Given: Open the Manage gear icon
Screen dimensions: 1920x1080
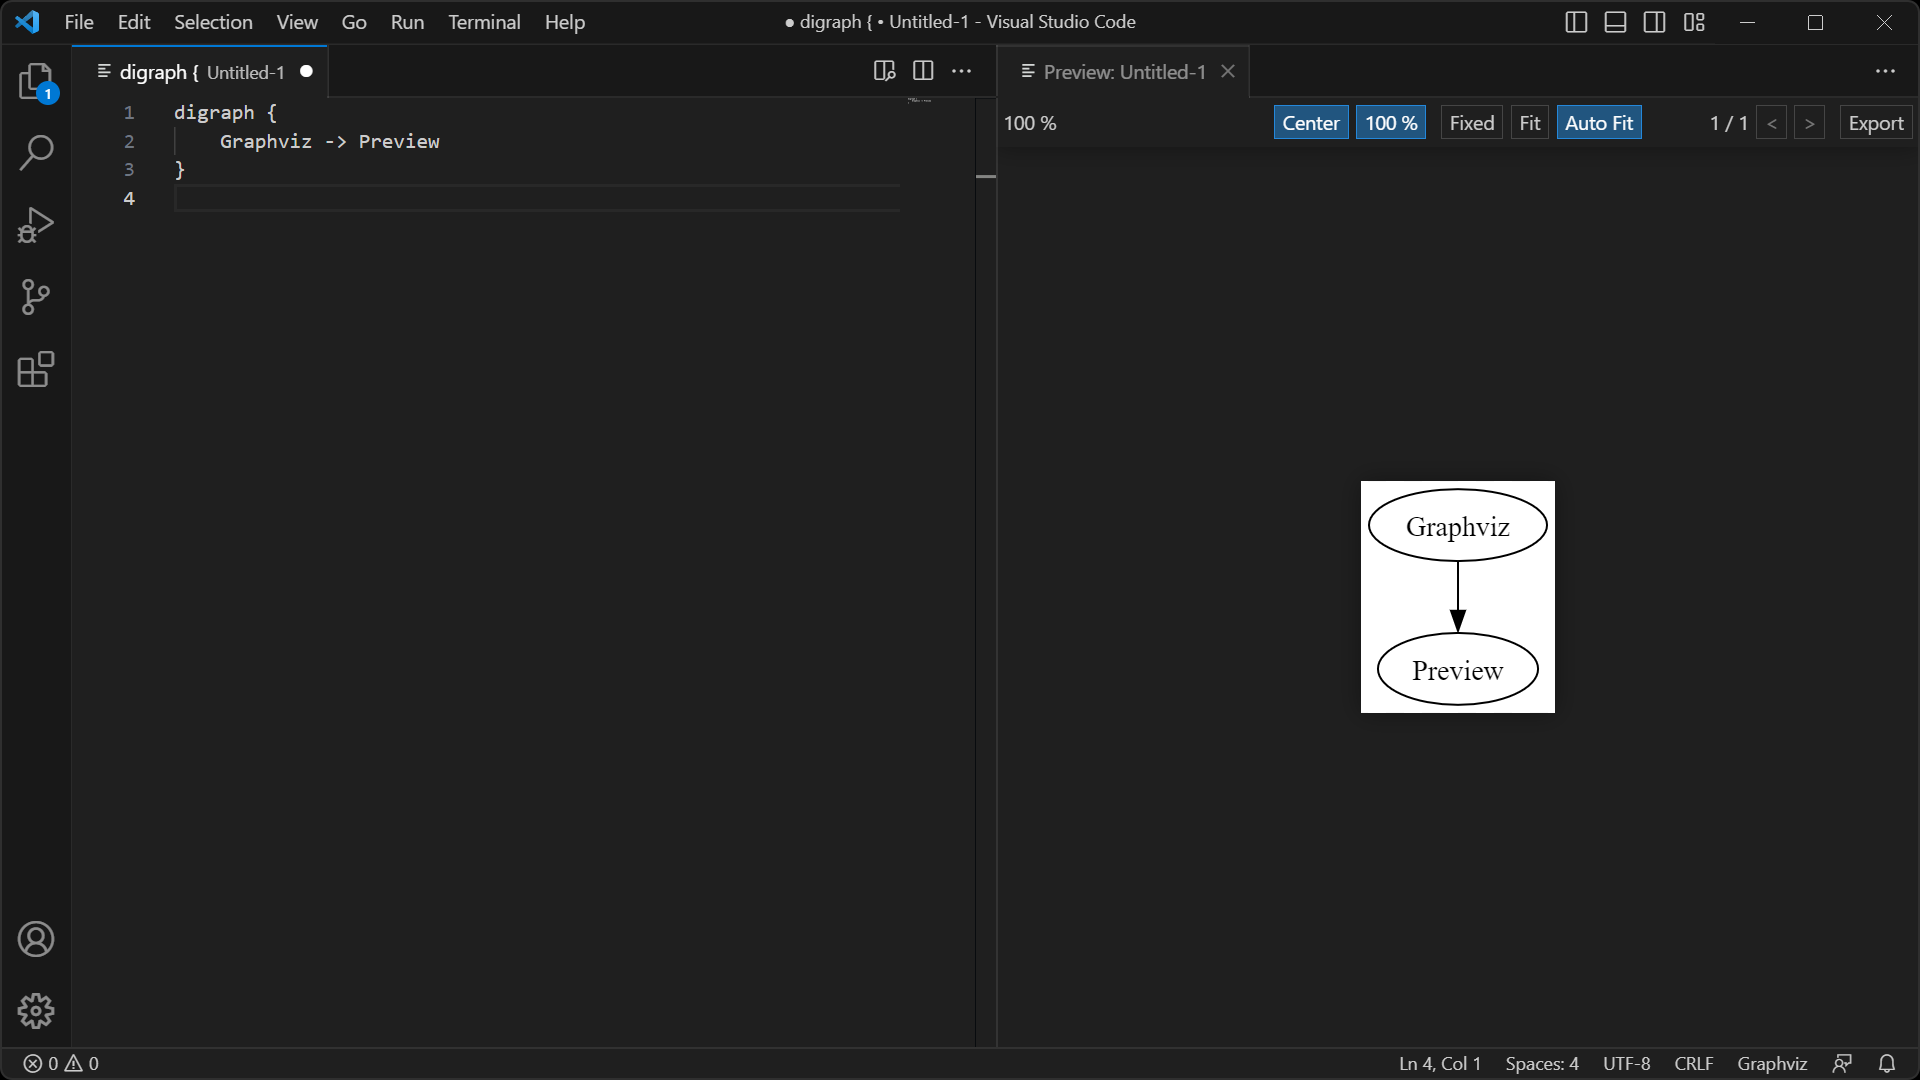Looking at the screenshot, I should tap(36, 1011).
